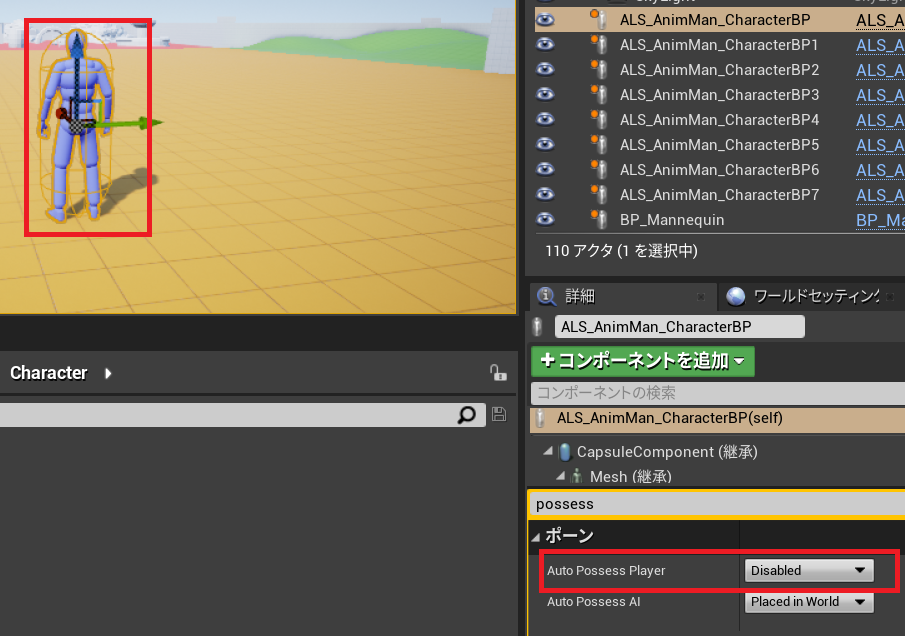
Task: Toggle visibility of BP_Mannequin actor
Action: pyautogui.click(x=545, y=219)
